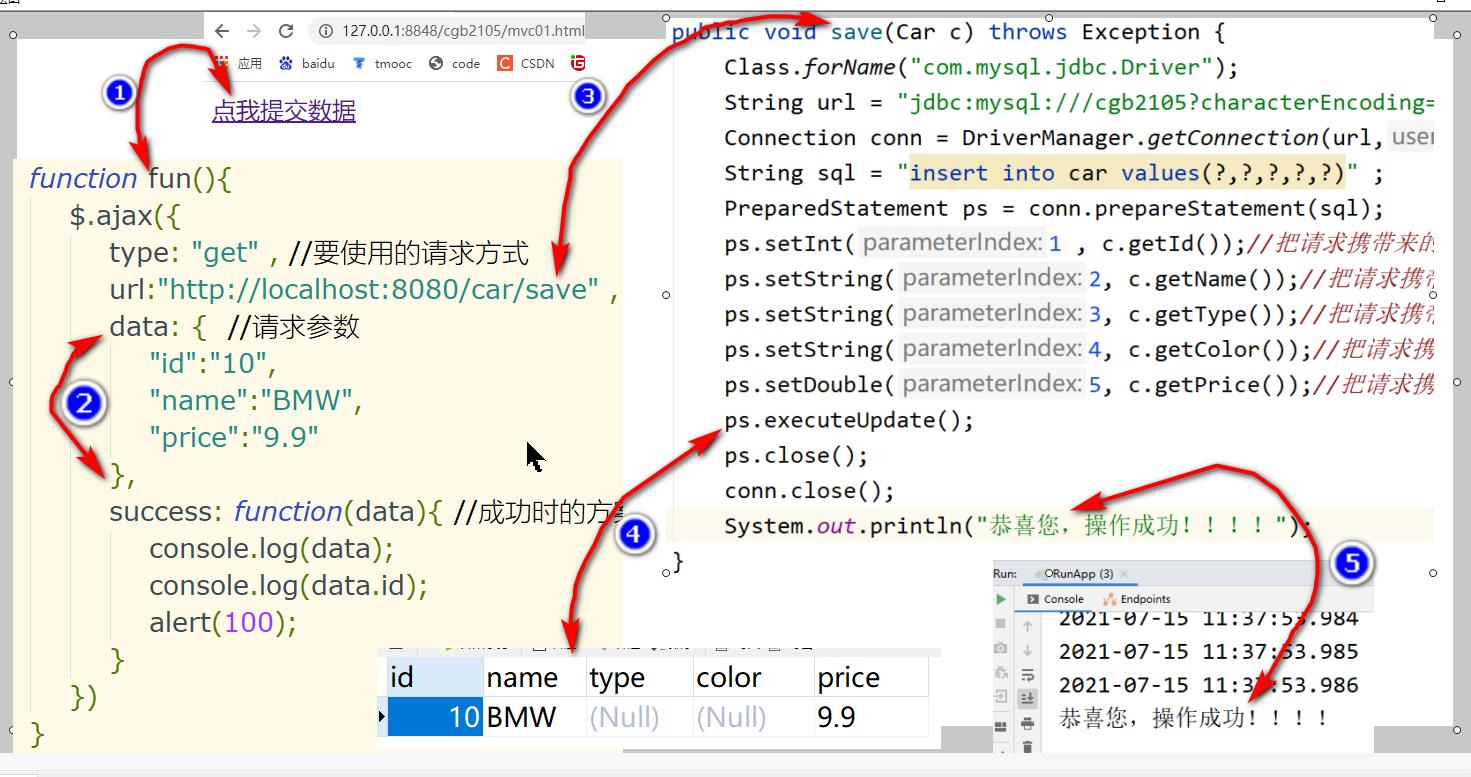Select the id cell with value 10
This screenshot has width=1471, height=777.
point(435,717)
